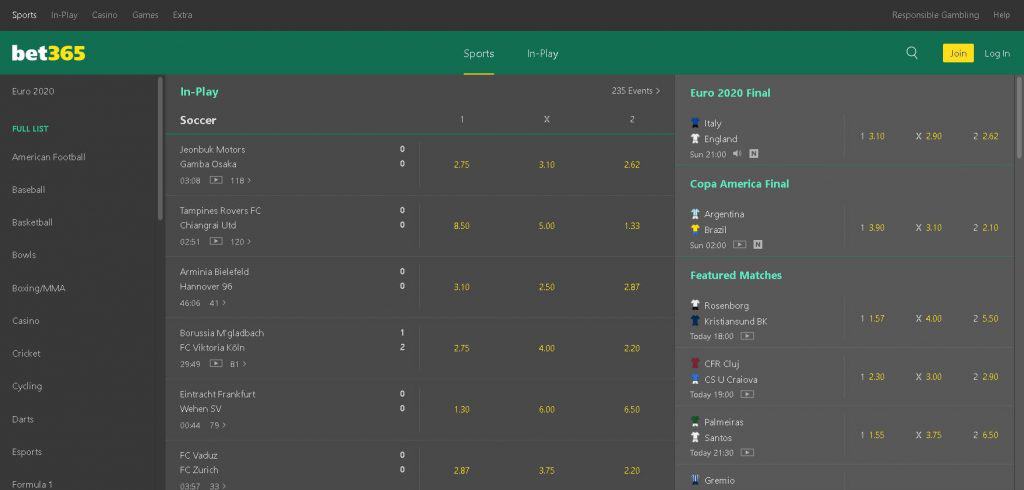Switch to In-Play tab in green header
This screenshot has height=490, width=1024.
(543, 54)
